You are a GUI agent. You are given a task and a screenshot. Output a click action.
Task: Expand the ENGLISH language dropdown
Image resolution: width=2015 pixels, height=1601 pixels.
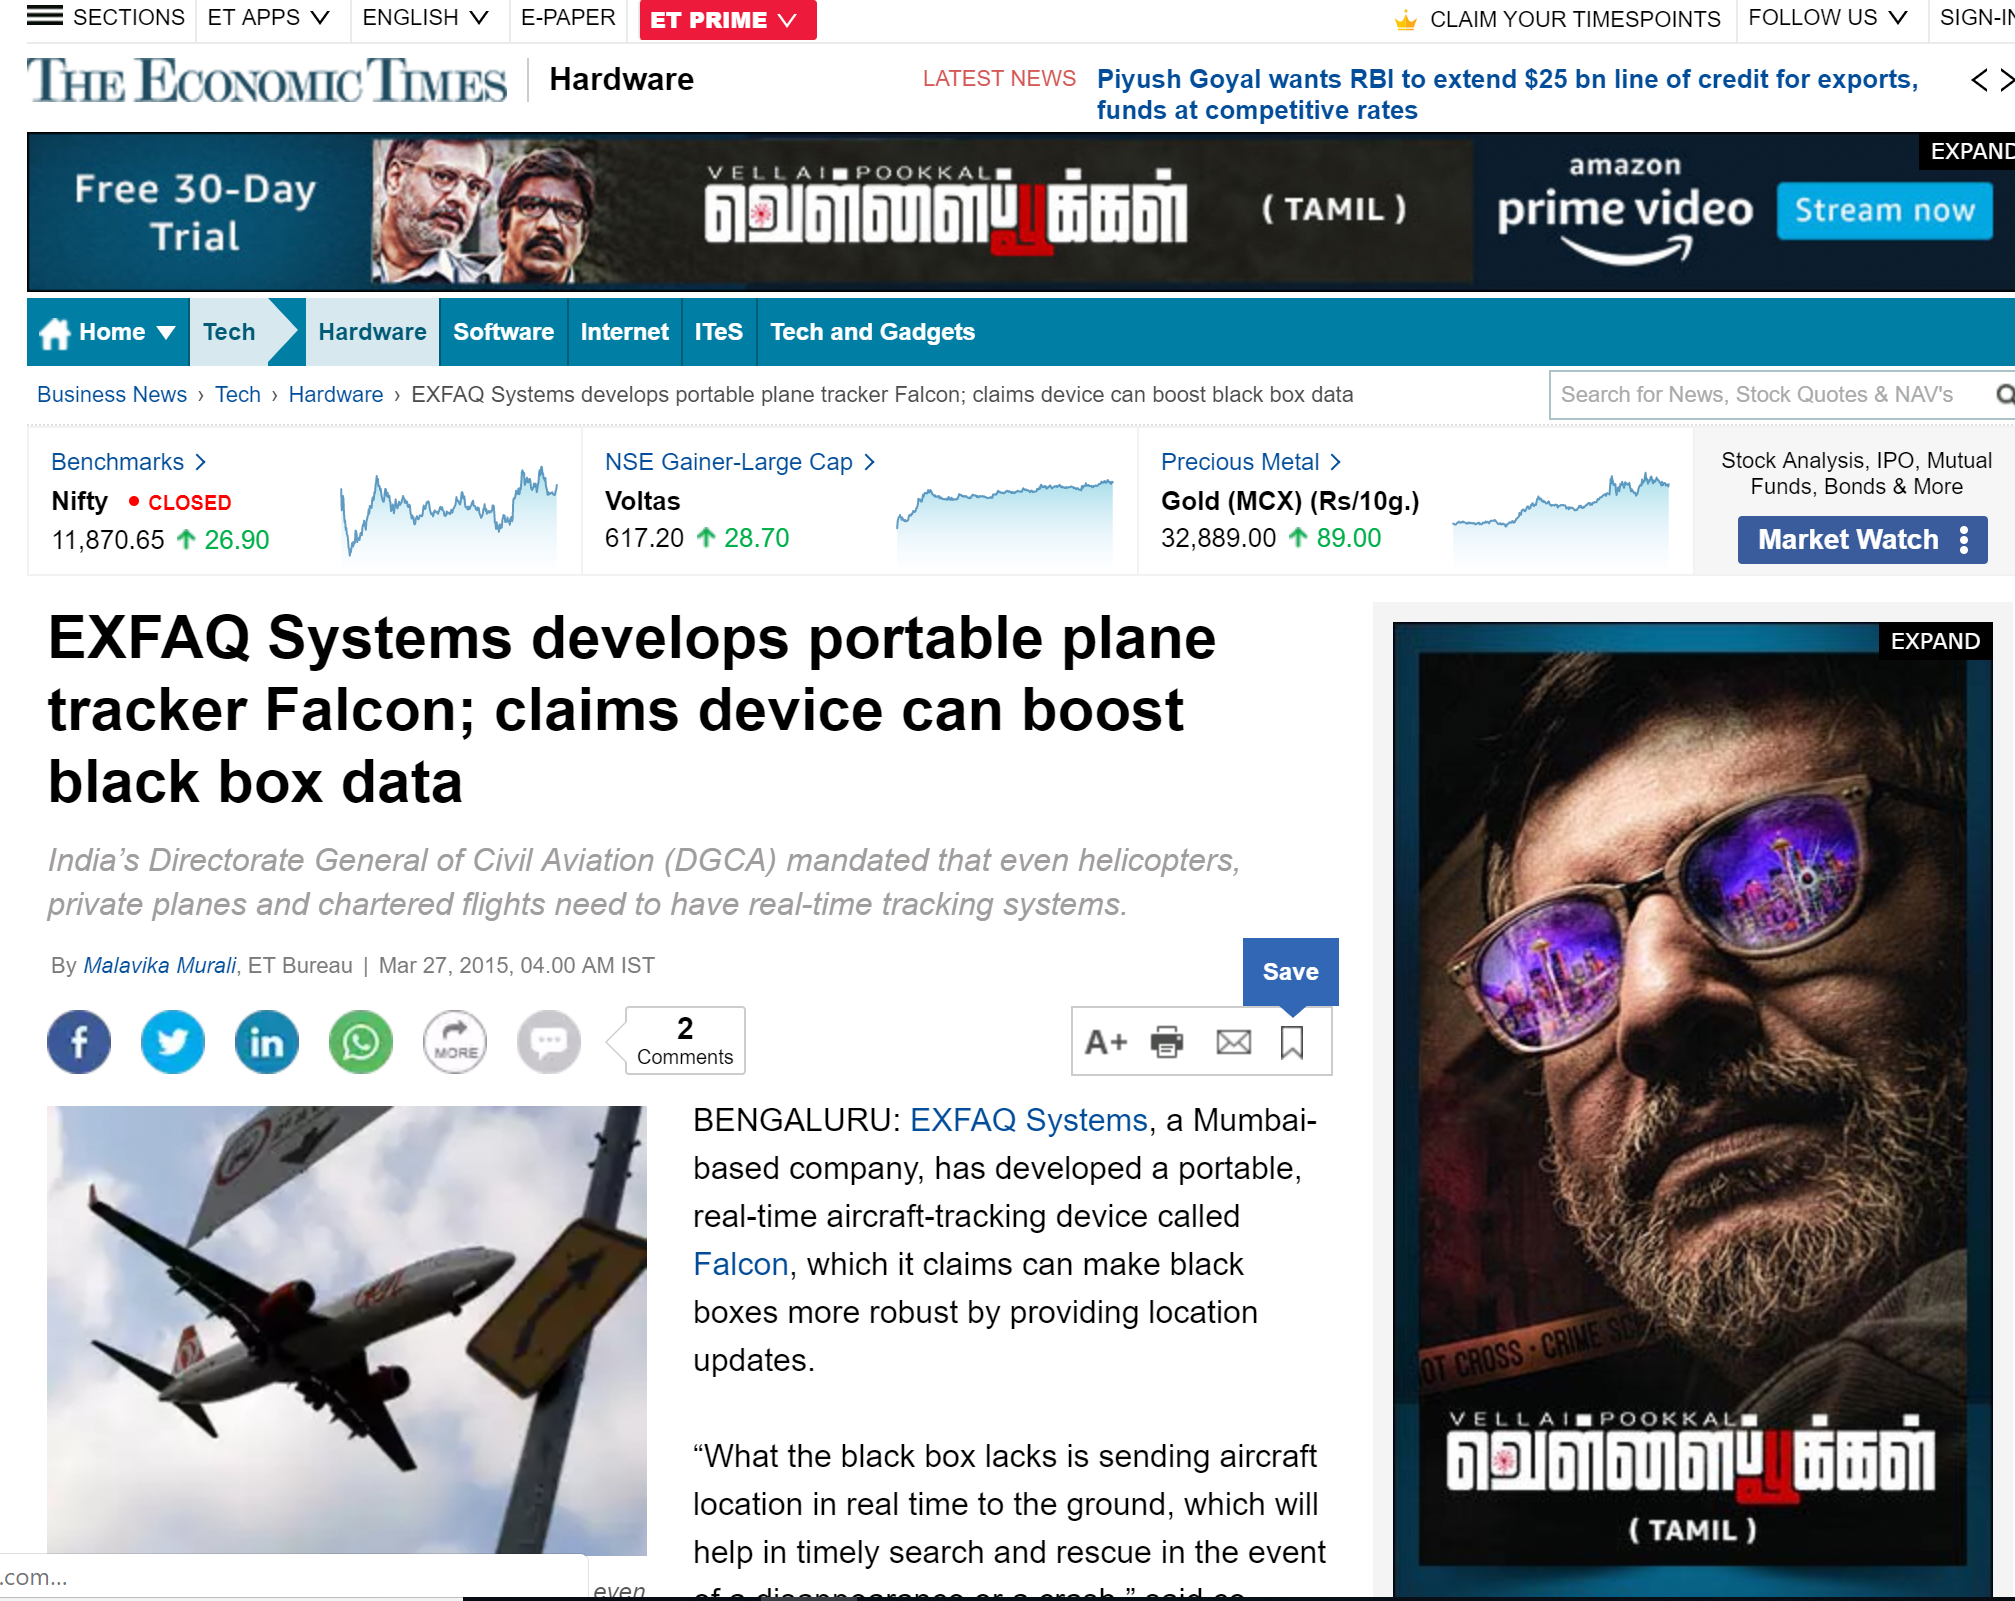[425, 18]
